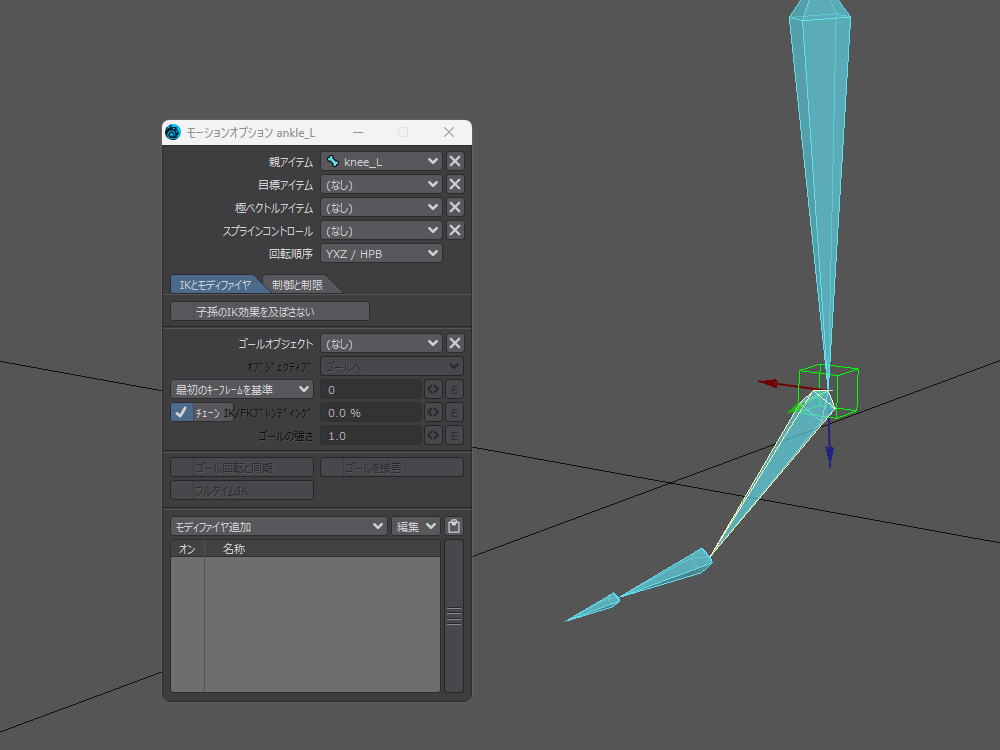
Task: Clear the ゴールオブジェクト goal object
Action: click(x=454, y=343)
